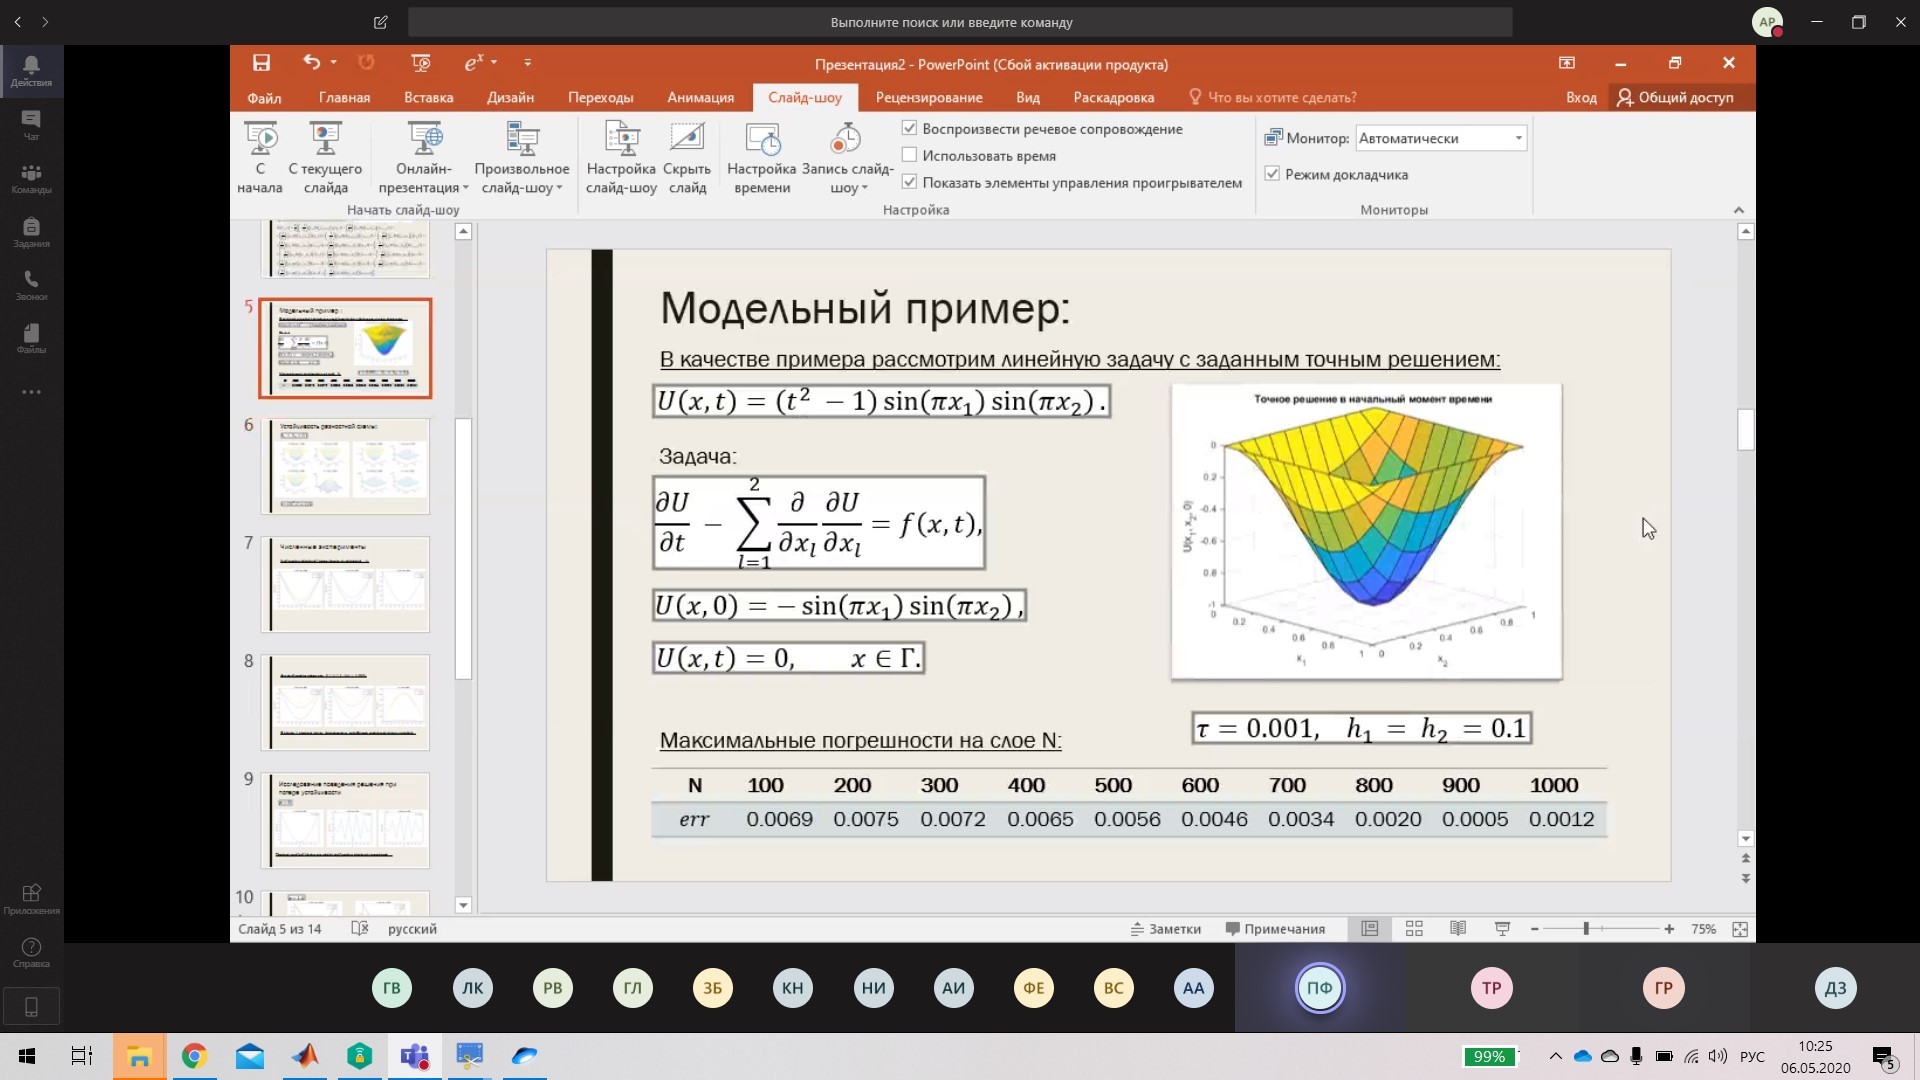Click the equation editor icon in title bar
The width and height of the screenshot is (1920, 1080).
[x=474, y=63]
